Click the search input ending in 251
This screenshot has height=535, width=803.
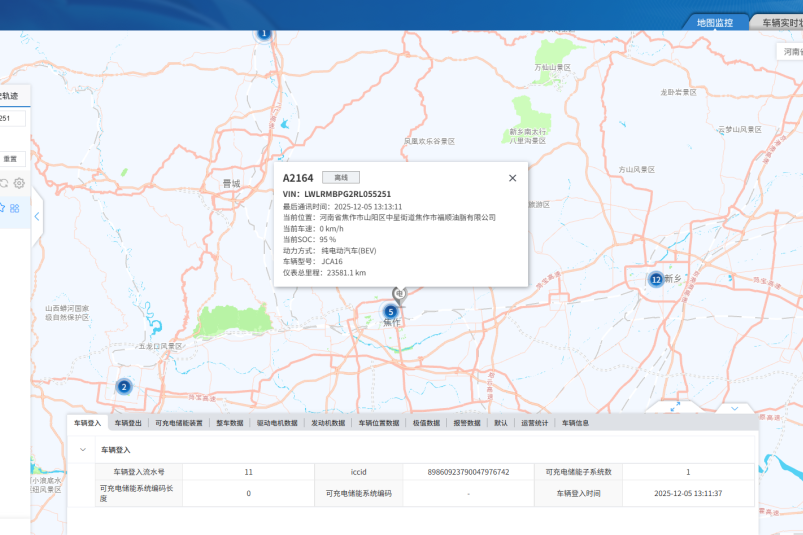coord(10,118)
